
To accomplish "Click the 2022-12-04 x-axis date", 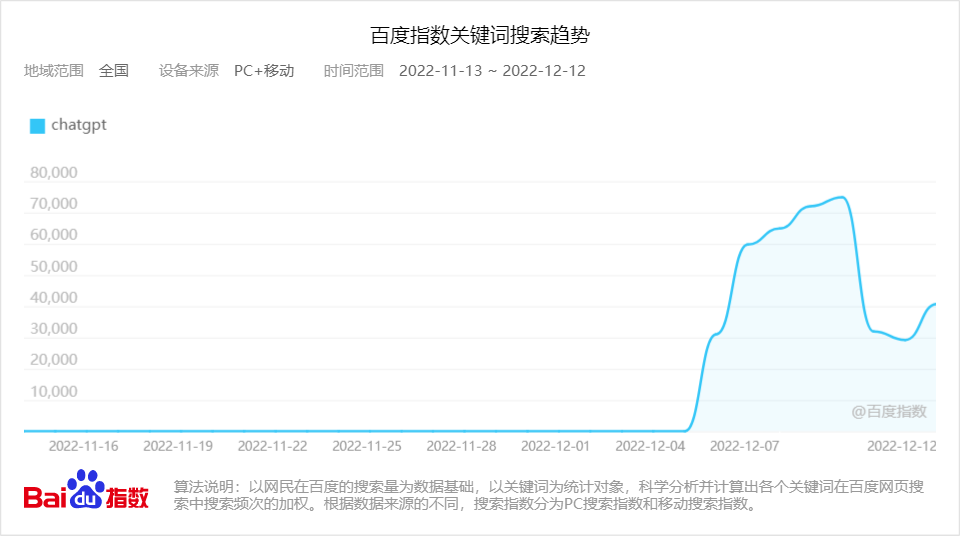I will coord(650,446).
